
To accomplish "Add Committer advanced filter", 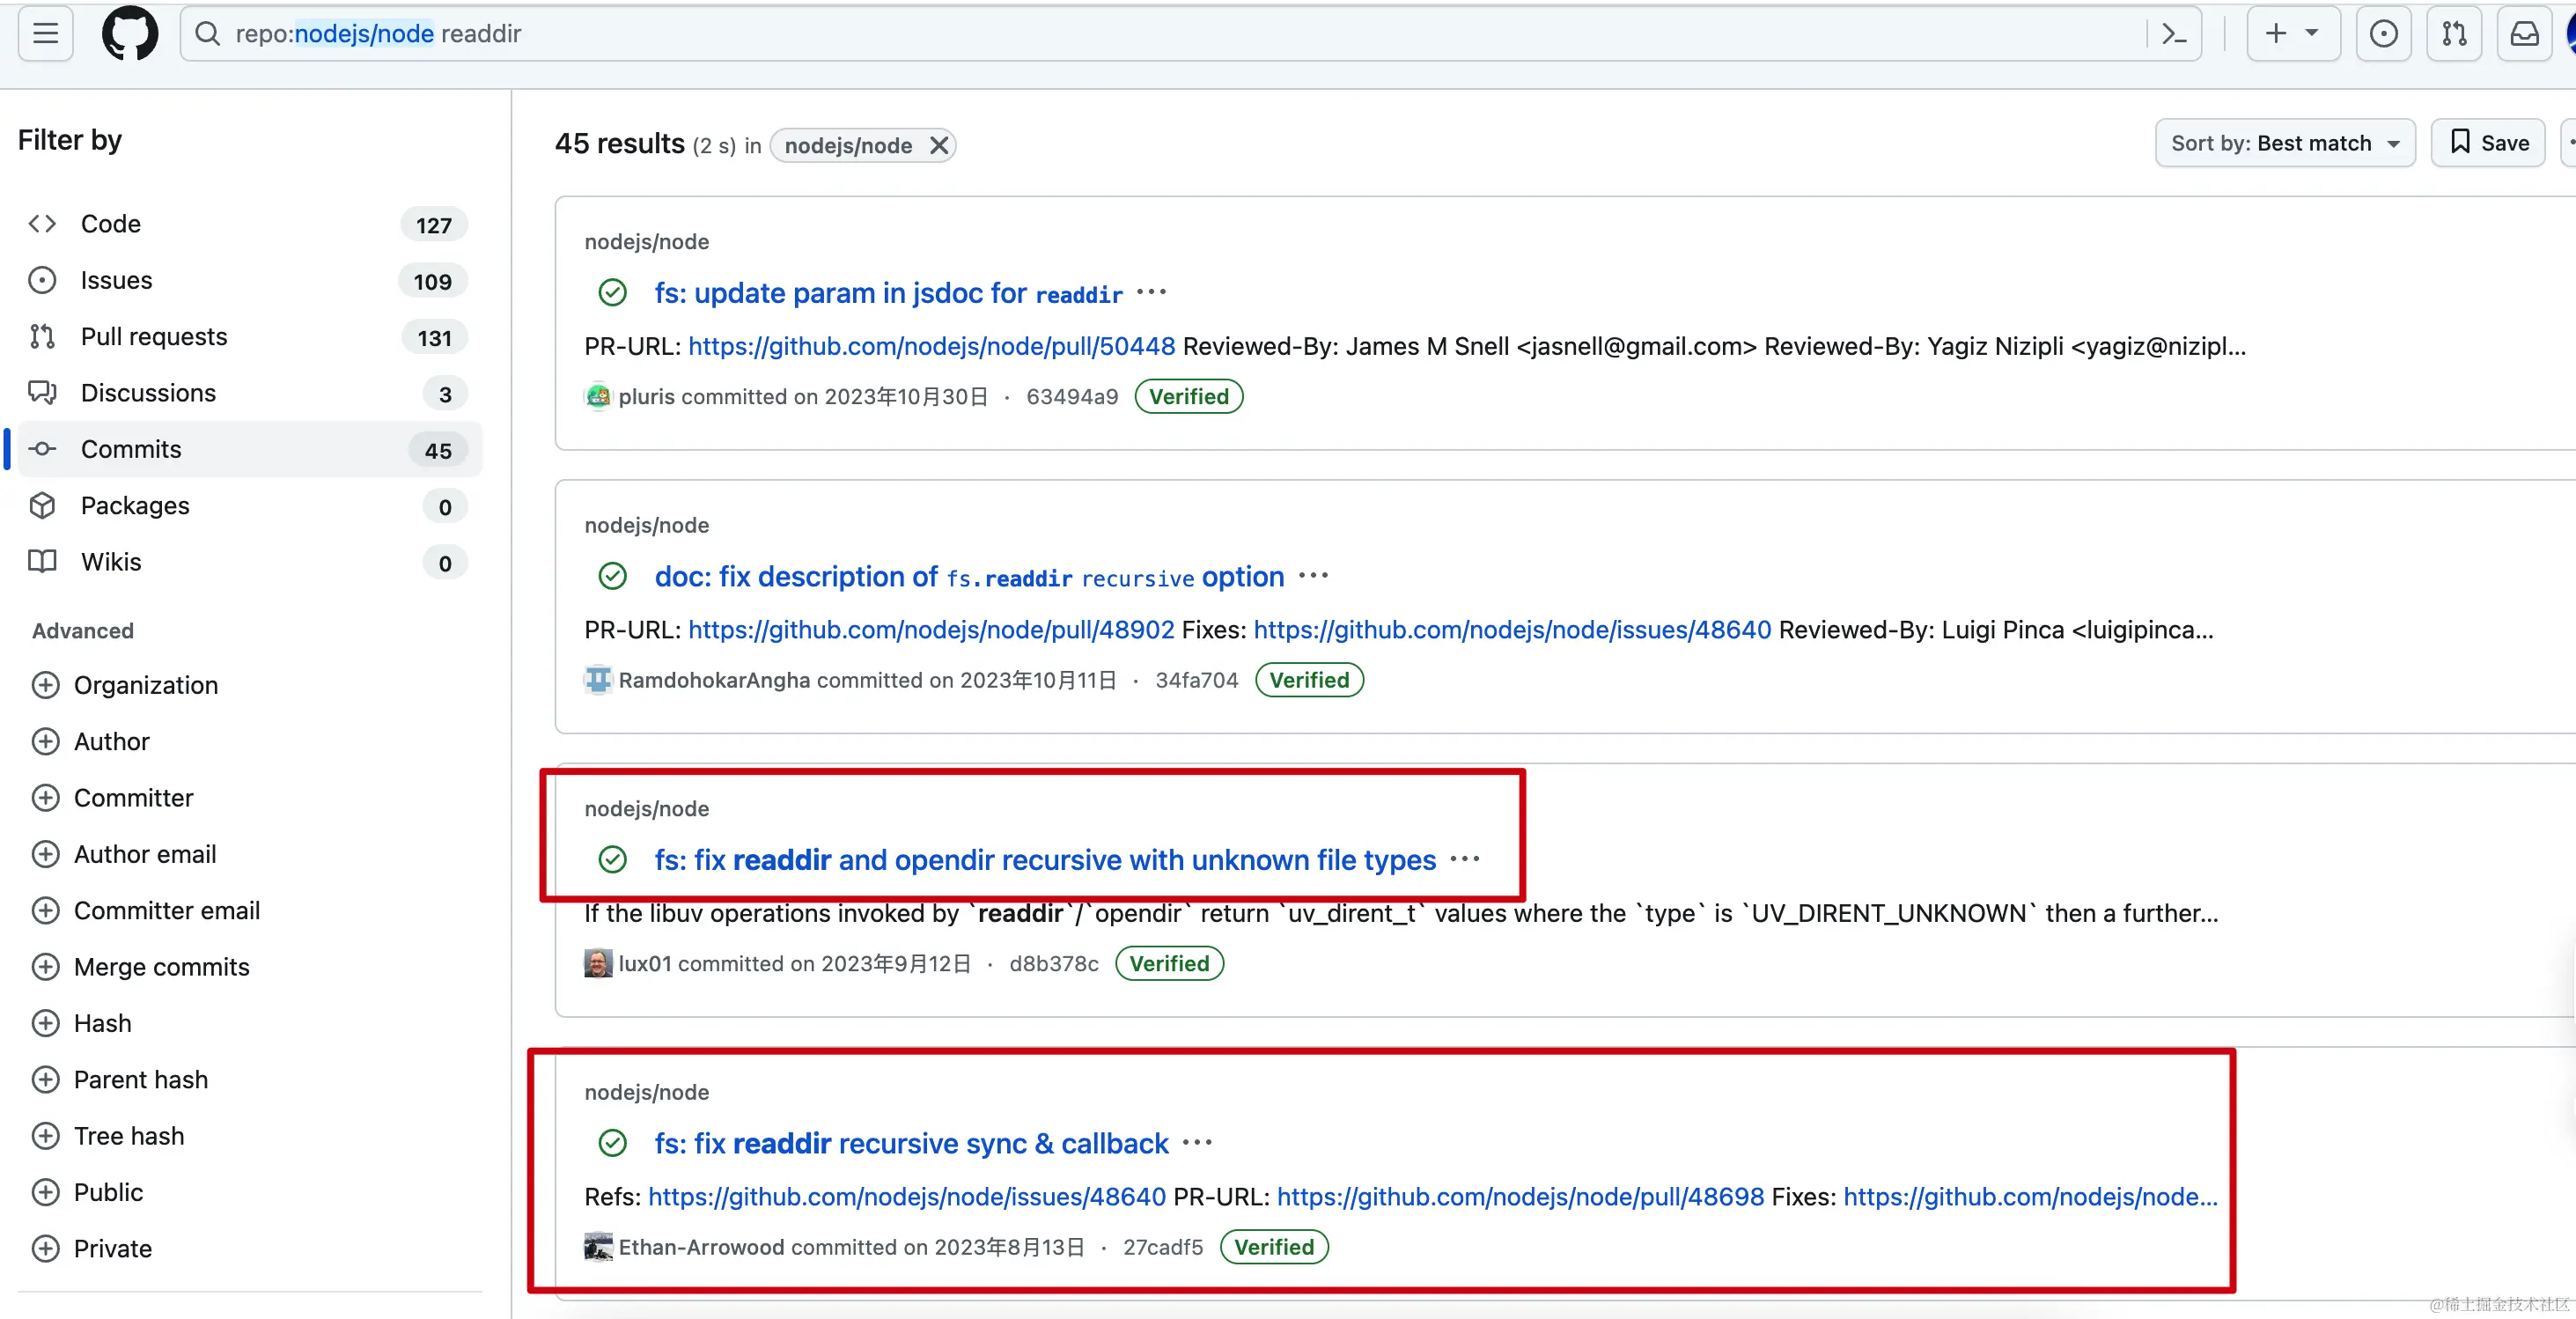I will coord(113,798).
